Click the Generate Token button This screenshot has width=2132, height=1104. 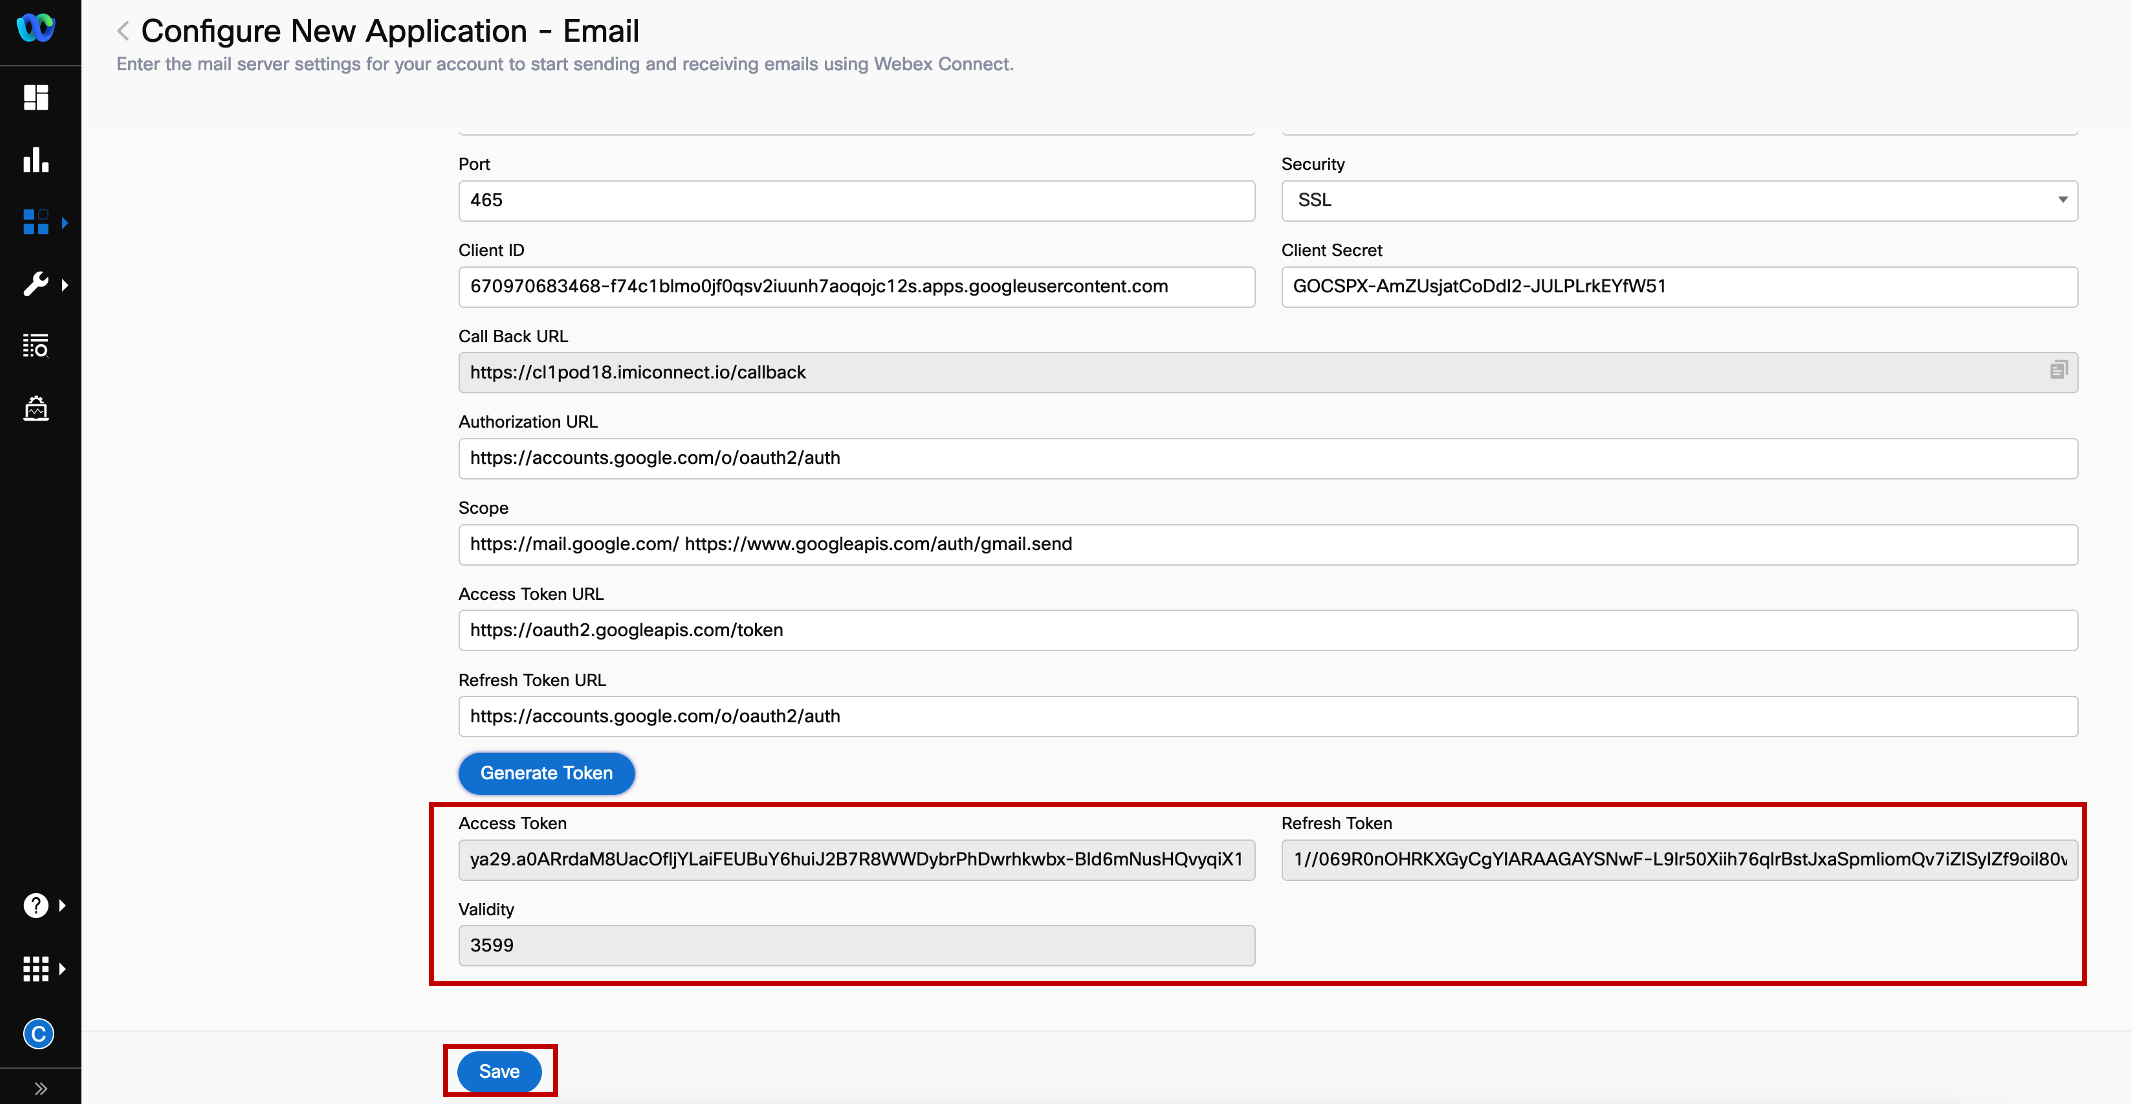pos(546,772)
